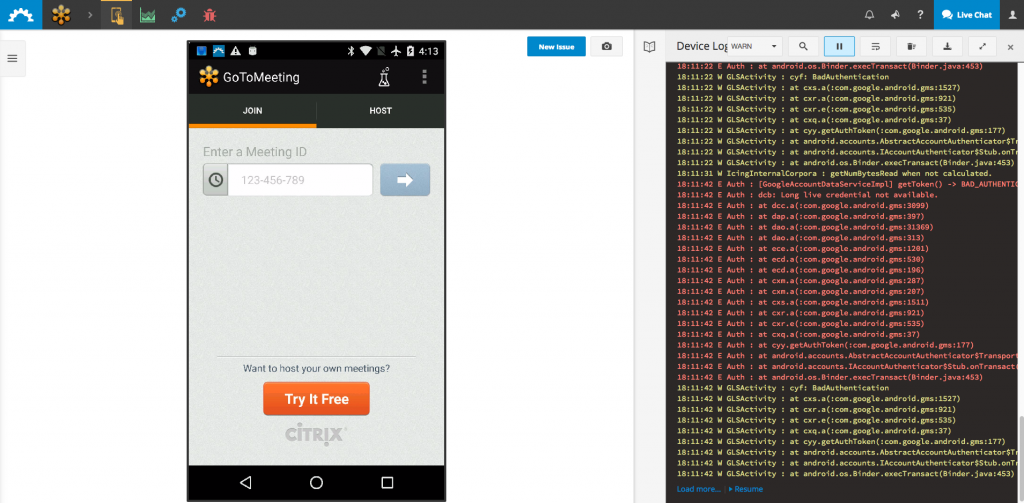Click log line 'dcb: Long live credential not available.'

(807, 195)
